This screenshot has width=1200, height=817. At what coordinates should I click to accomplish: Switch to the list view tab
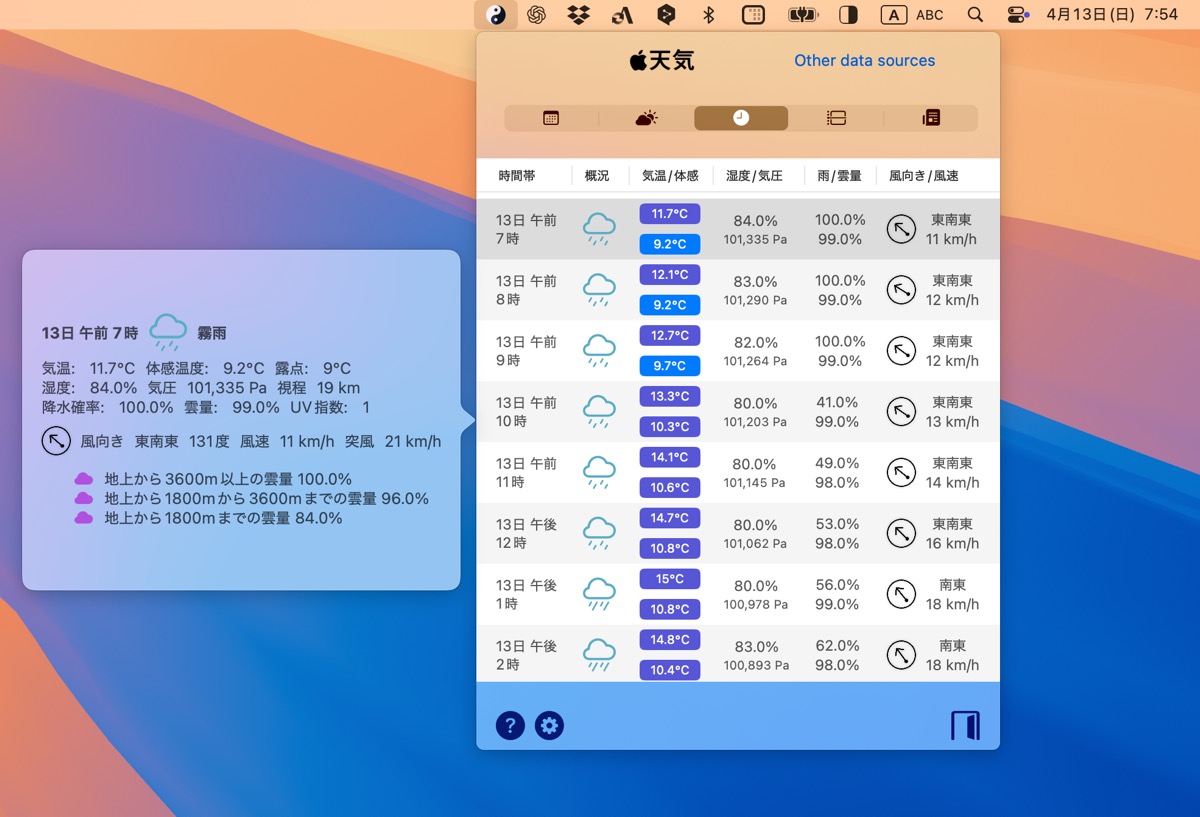[x=836, y=118]
